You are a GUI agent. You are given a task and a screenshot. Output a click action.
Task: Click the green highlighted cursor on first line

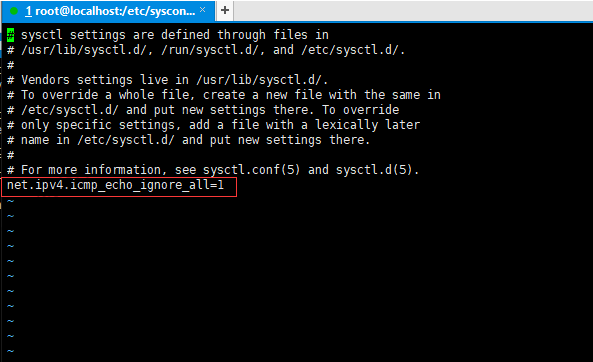tap(11, 35)
